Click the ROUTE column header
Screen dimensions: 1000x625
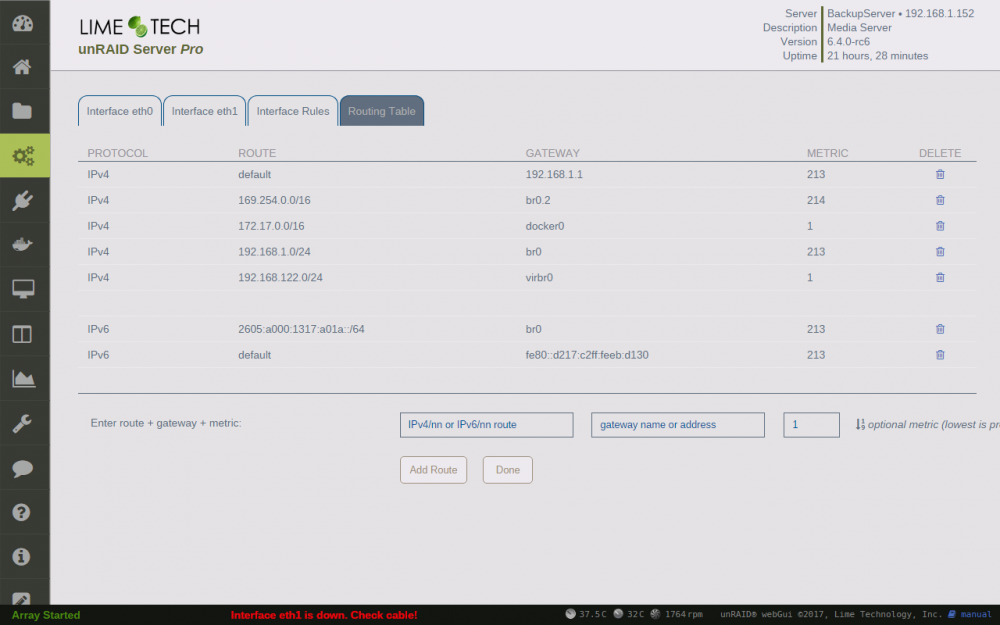tap(257, 153)
